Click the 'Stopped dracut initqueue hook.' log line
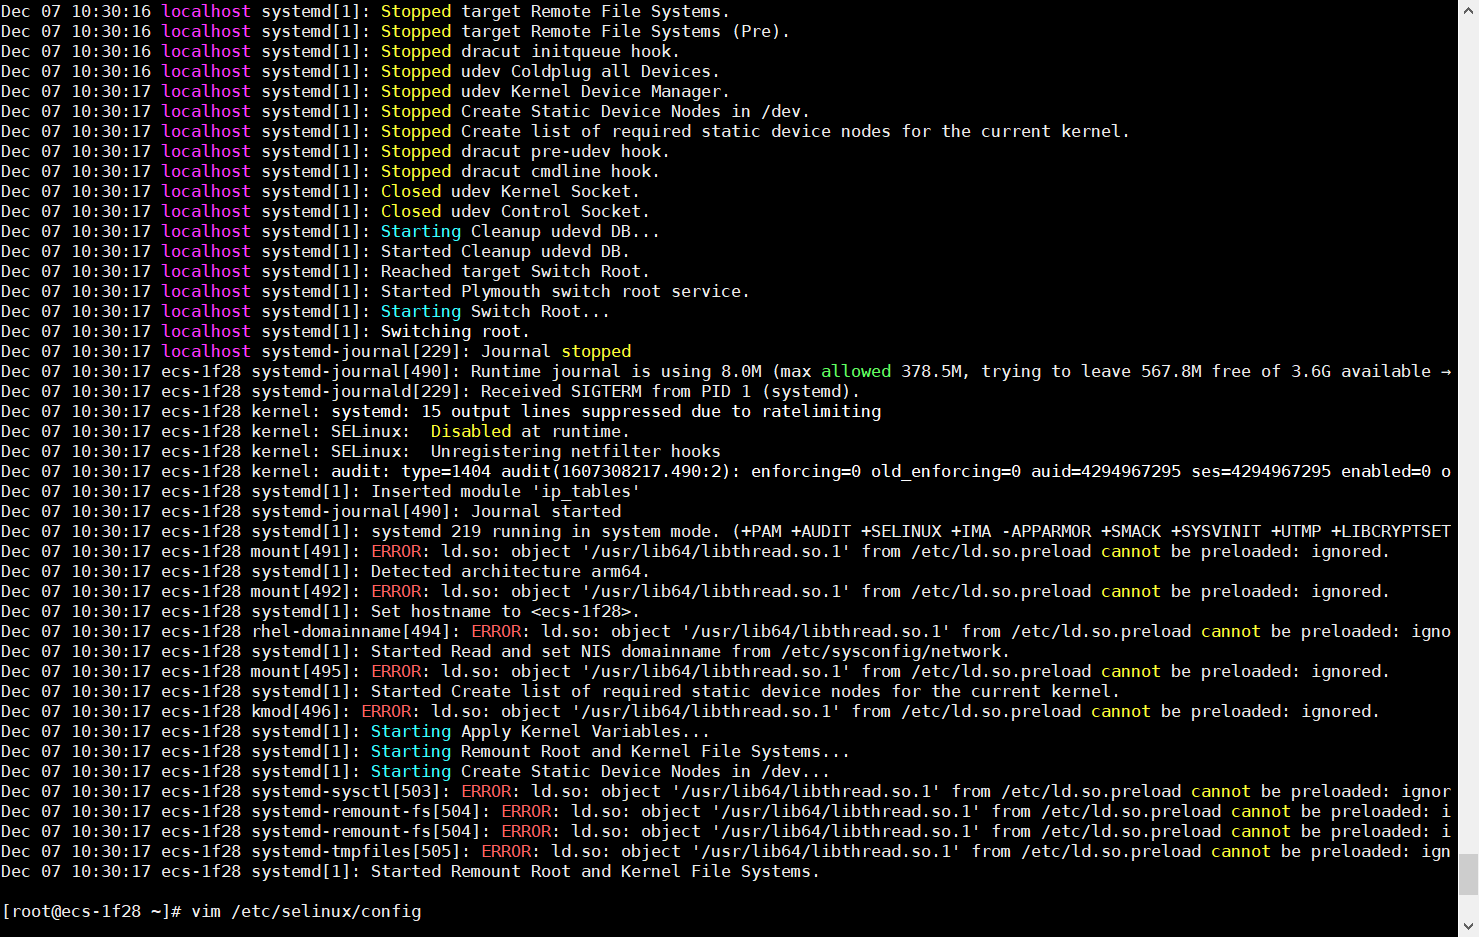The width and height of the screenshot is (1479, 937). (340, 51)
